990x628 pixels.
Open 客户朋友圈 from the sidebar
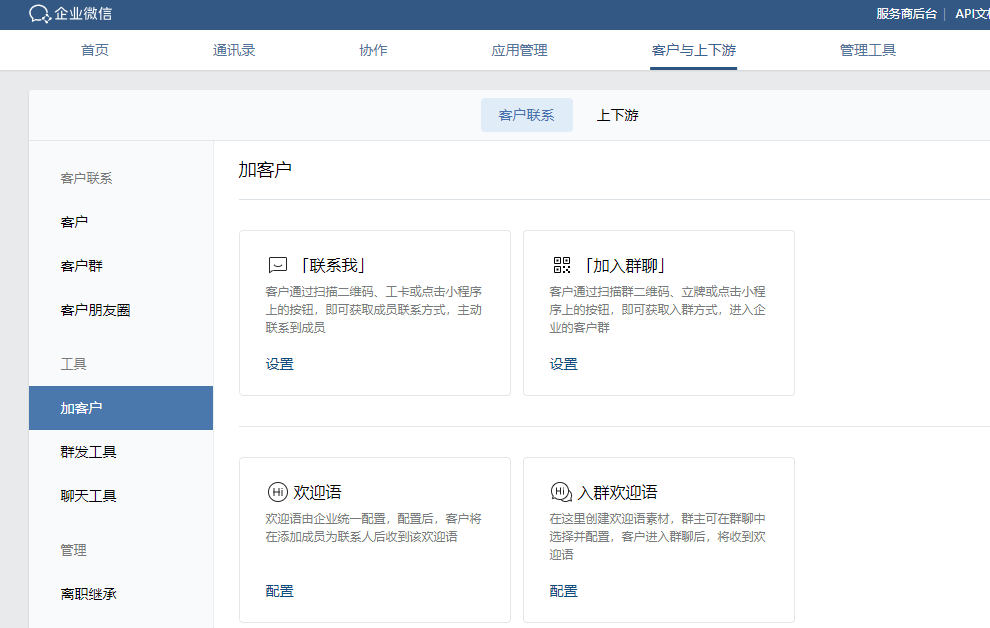click(96, 310)
